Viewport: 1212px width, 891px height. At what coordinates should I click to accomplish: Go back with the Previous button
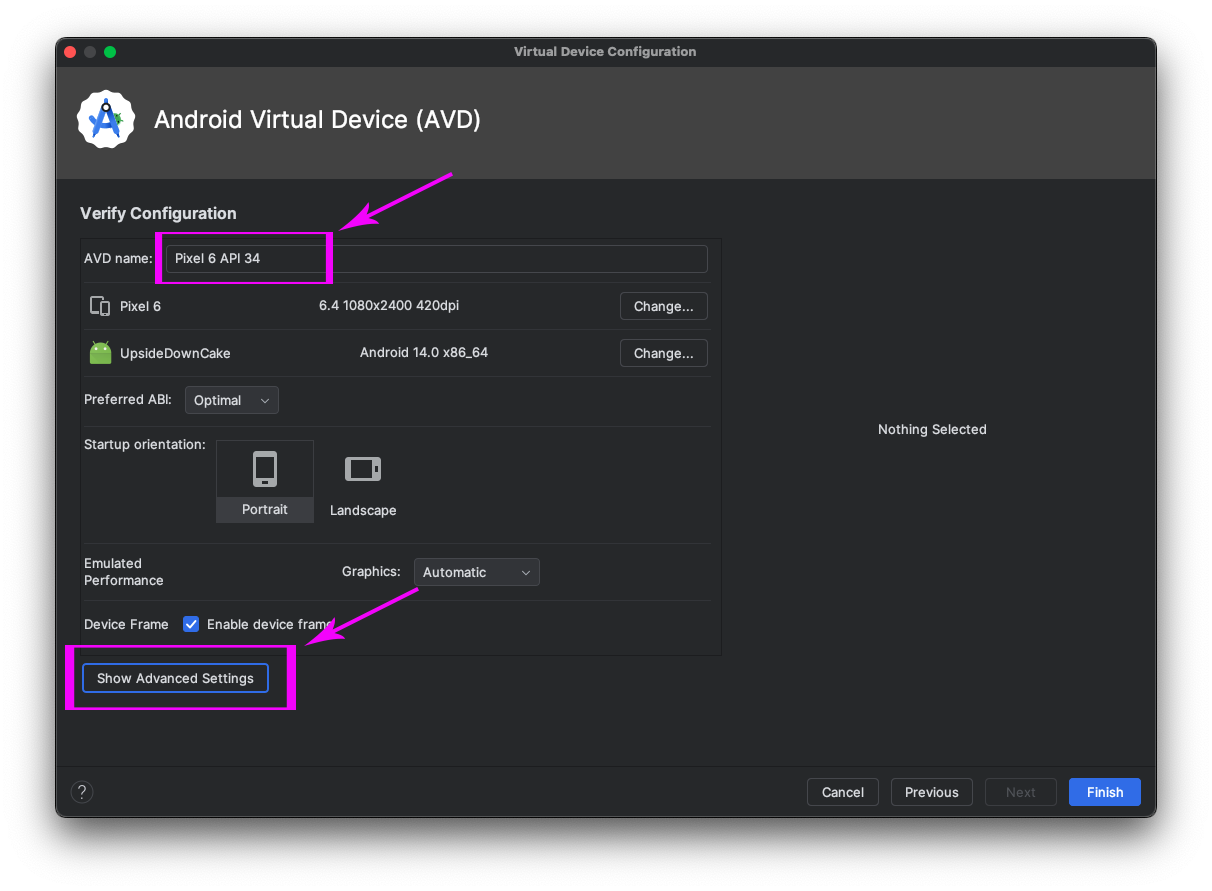[932, 792]
